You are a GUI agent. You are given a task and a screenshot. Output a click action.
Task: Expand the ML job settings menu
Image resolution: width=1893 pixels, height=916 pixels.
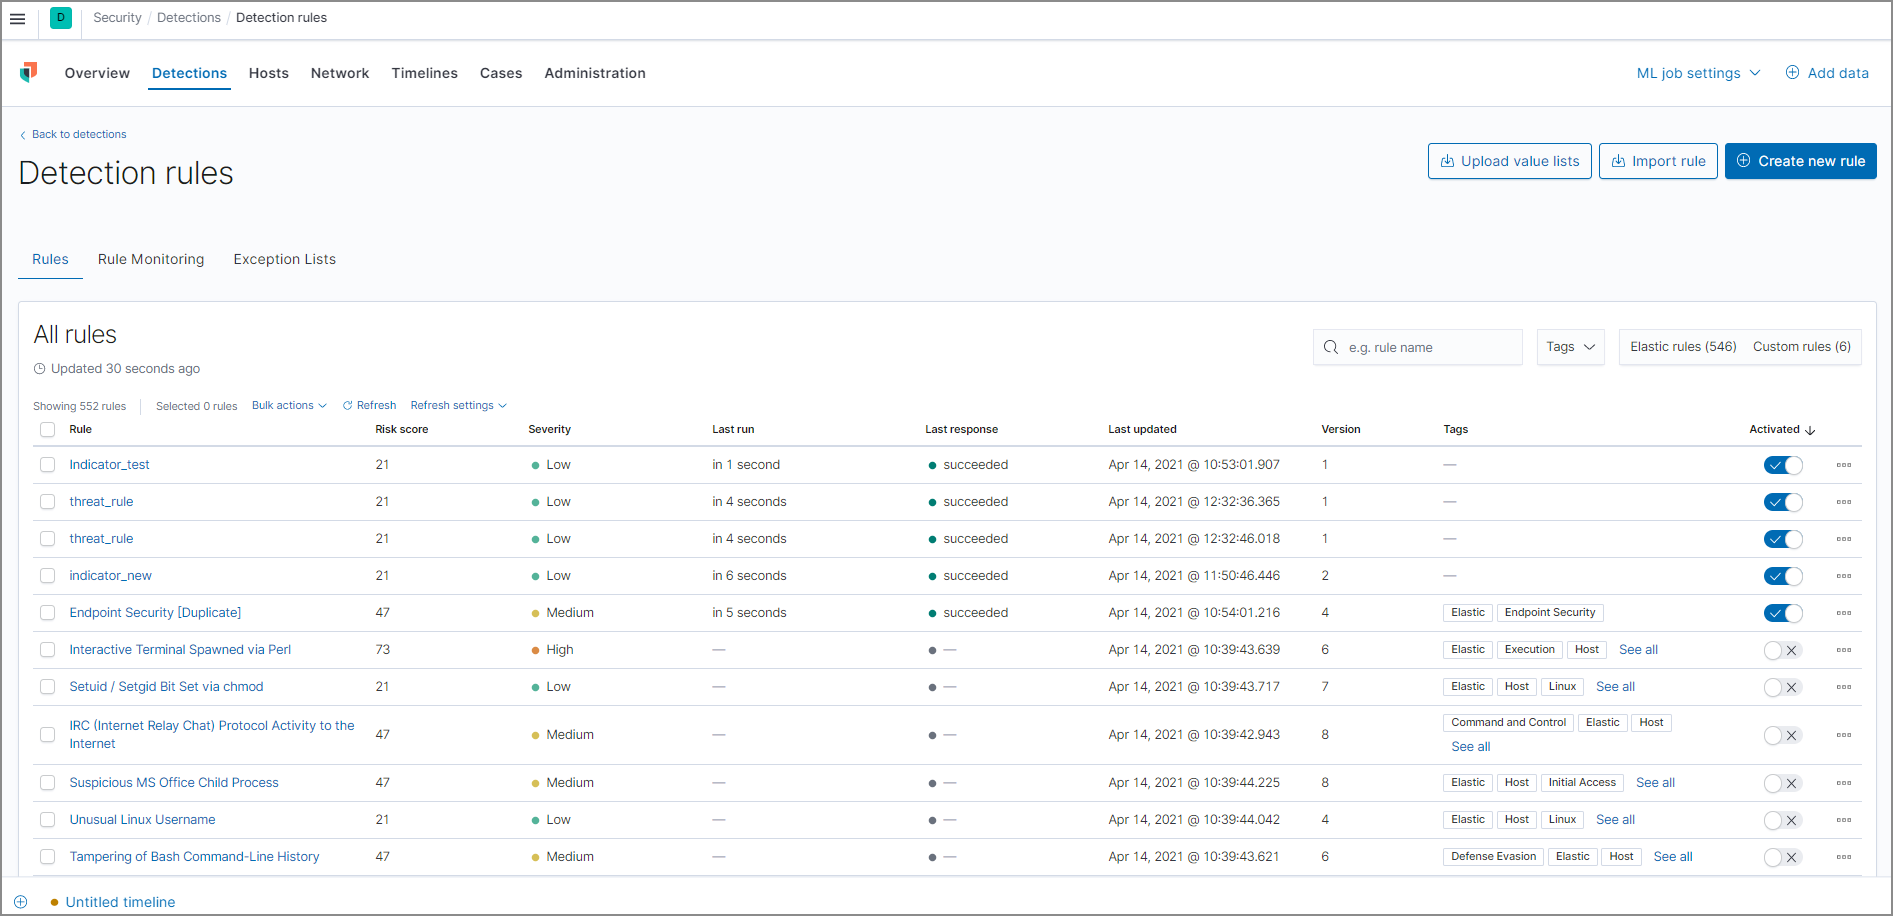coord(1697,73)
